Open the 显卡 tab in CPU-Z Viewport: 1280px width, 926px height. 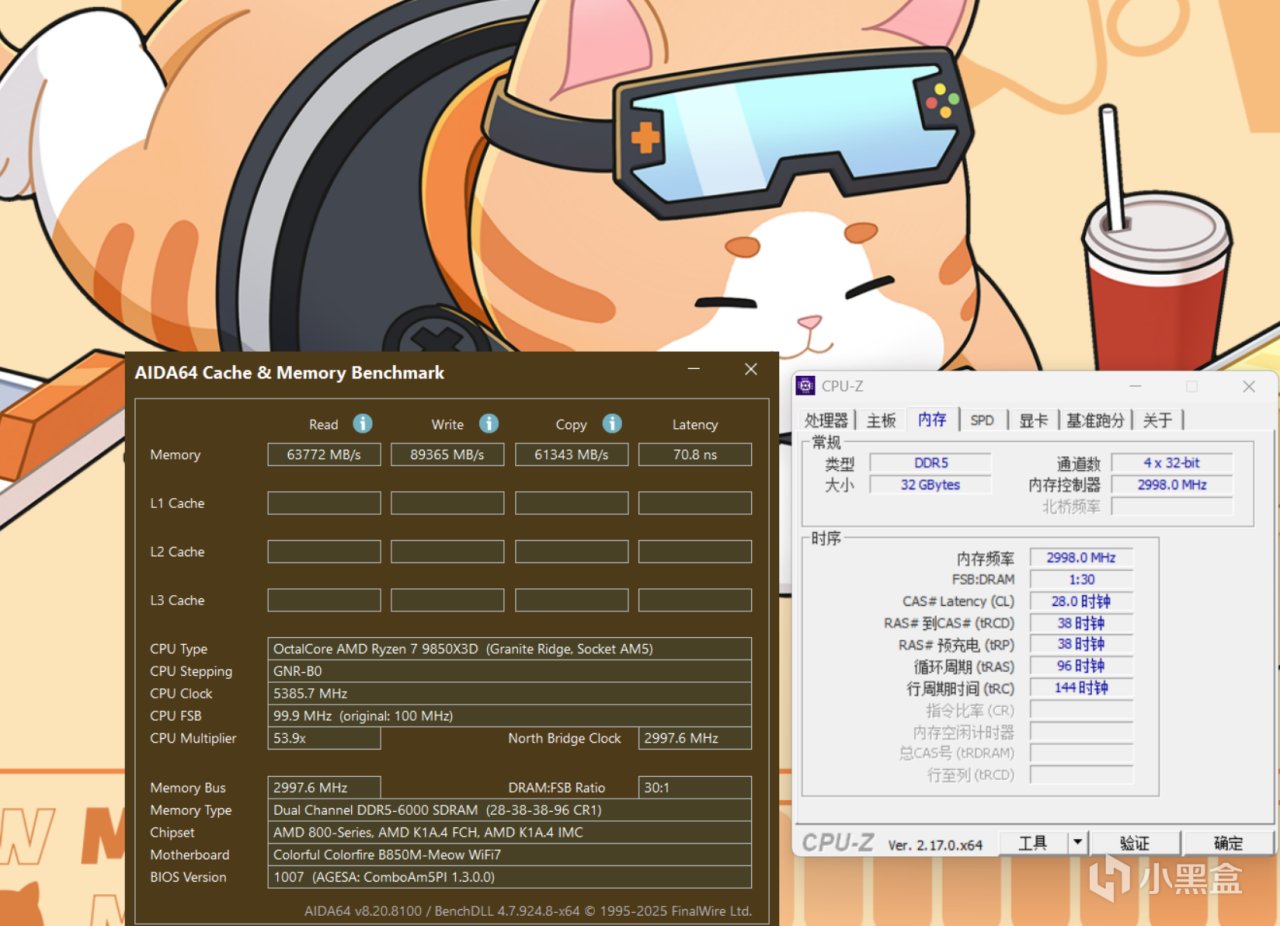tap(1033, 420)
